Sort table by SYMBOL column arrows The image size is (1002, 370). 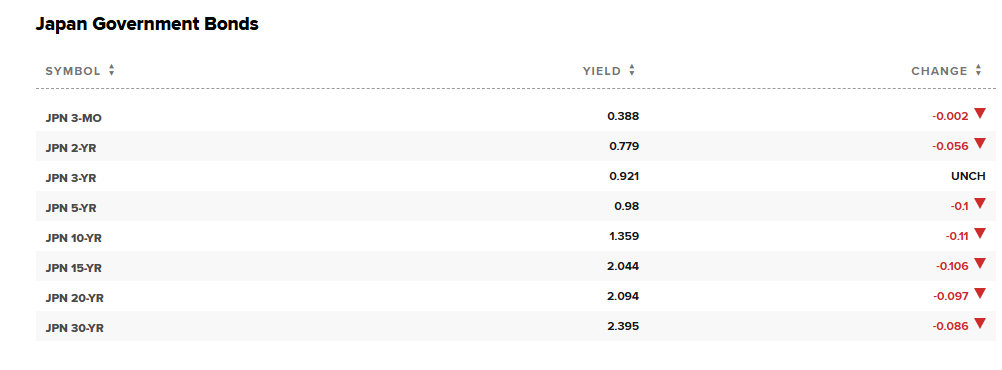[x=112, y=71]
